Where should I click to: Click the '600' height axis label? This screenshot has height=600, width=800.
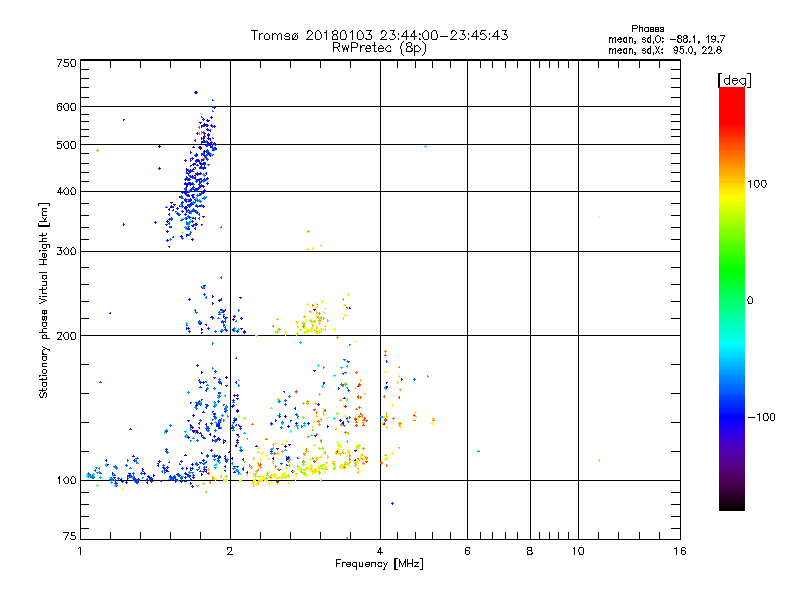coord(66,107)
